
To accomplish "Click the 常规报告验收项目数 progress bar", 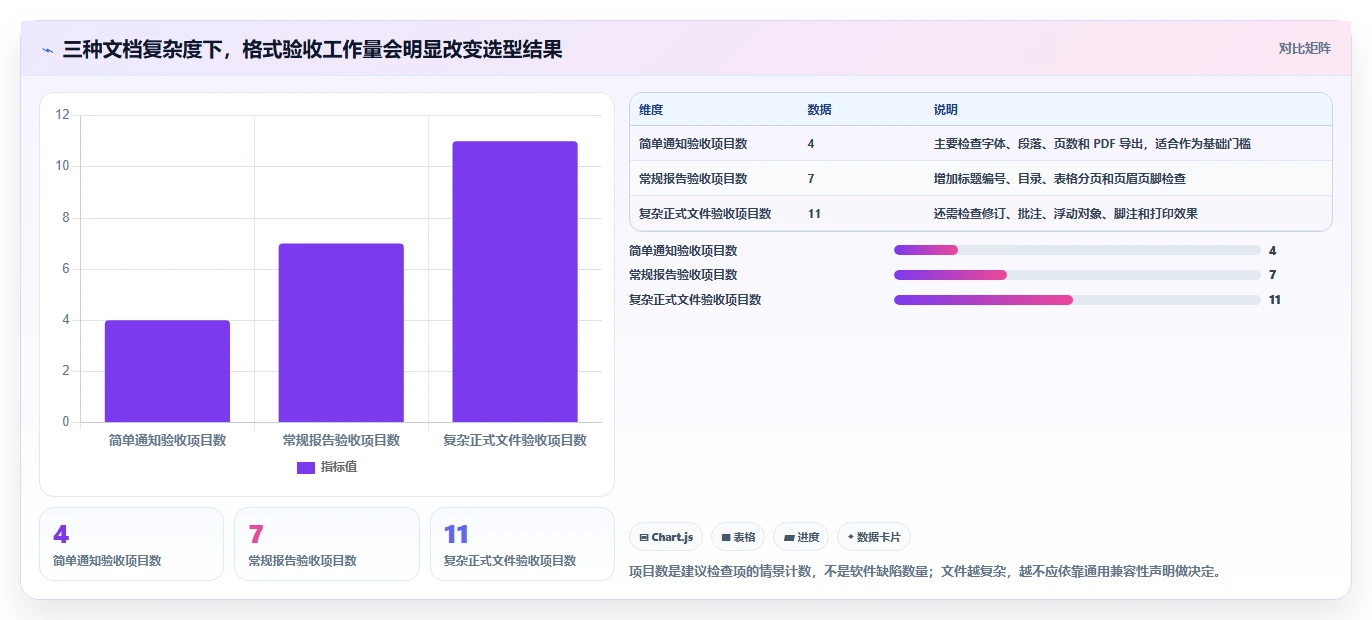I will coord(1077,275).
